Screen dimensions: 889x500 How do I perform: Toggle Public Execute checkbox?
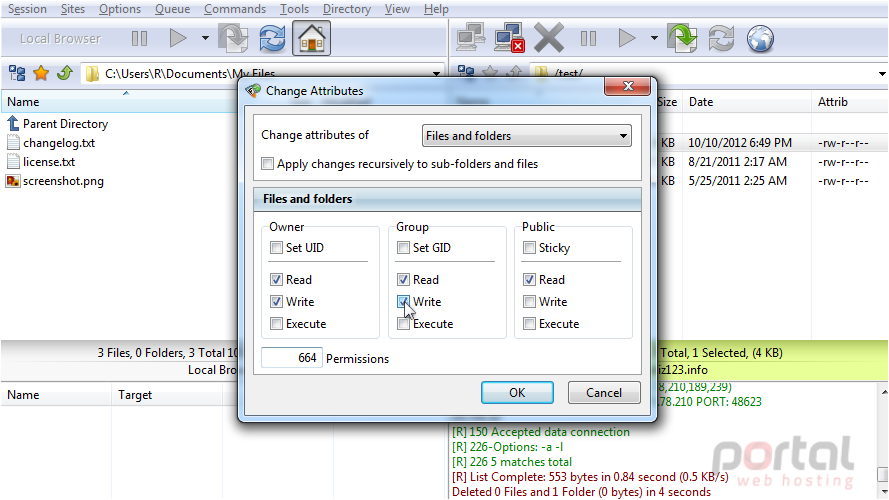pos(529,324)
